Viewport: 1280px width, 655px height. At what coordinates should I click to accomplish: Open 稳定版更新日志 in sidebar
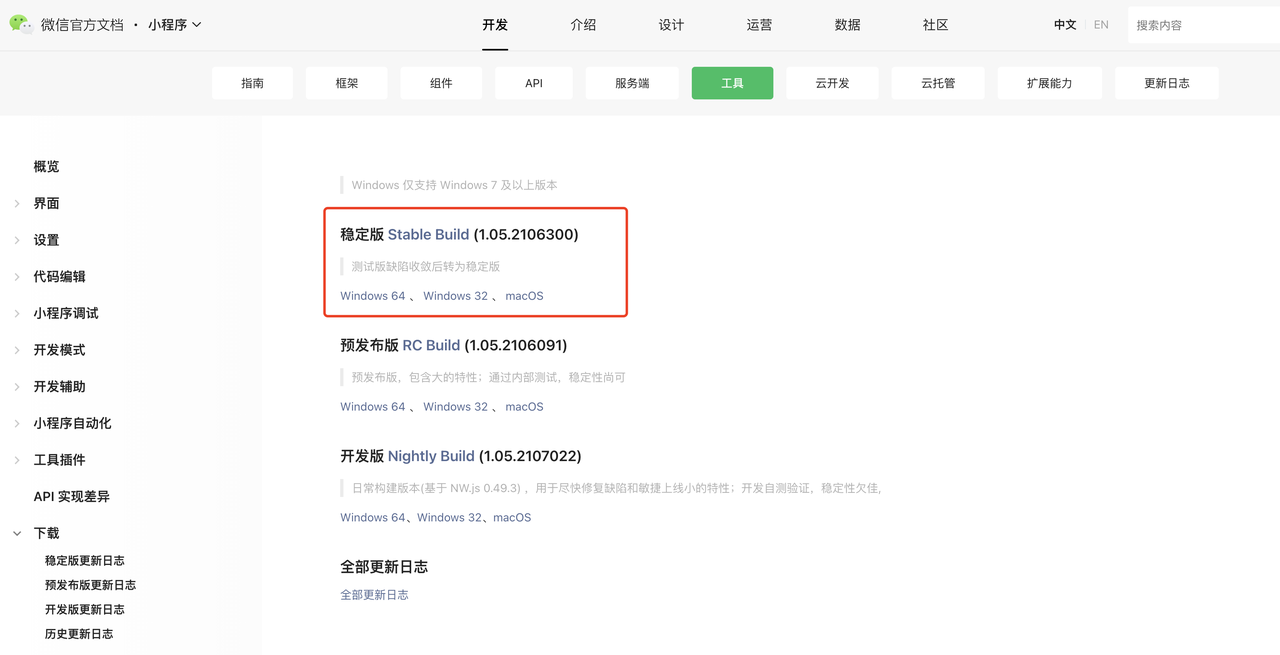click(x=85, y=561)
